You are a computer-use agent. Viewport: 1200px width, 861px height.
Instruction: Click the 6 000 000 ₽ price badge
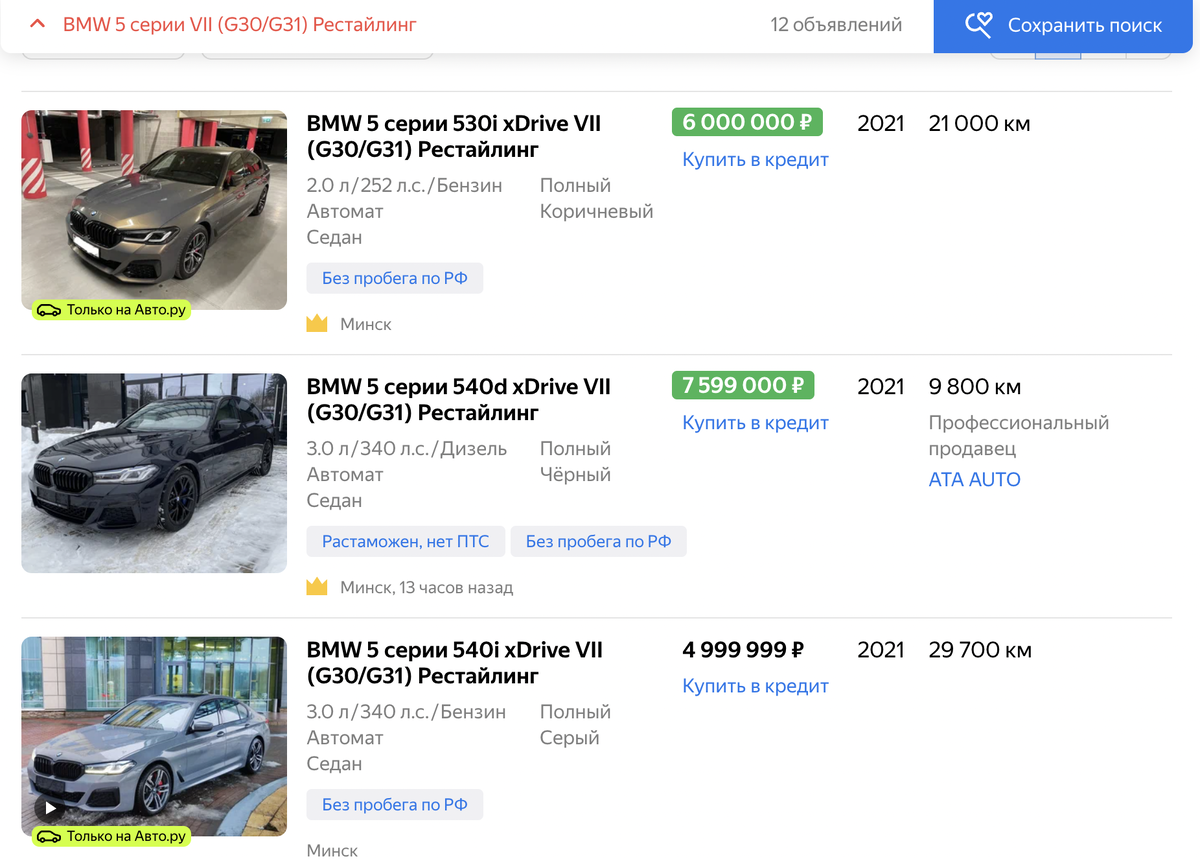coord(747,122)
